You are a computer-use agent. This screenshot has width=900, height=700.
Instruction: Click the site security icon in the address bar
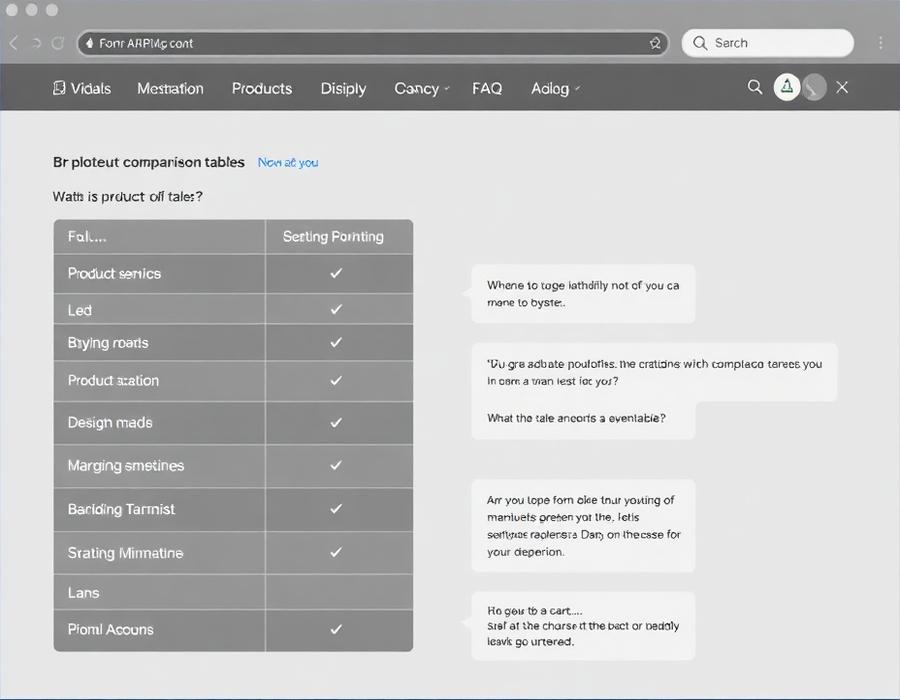coord(90,43)
